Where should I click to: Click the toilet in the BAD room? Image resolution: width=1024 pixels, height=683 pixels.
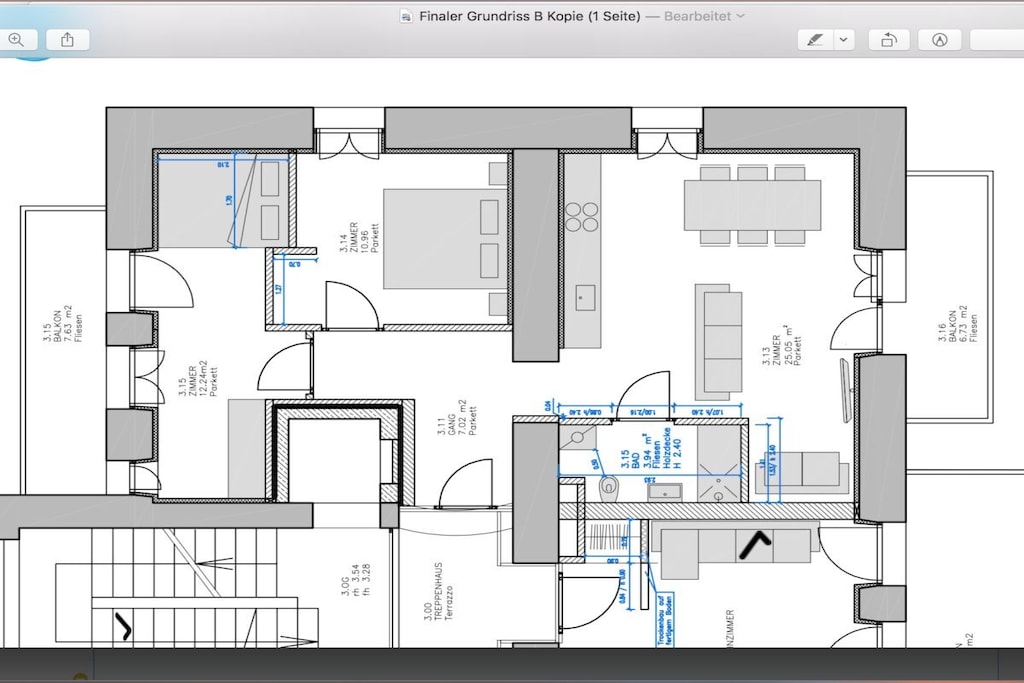click(609, 486)
